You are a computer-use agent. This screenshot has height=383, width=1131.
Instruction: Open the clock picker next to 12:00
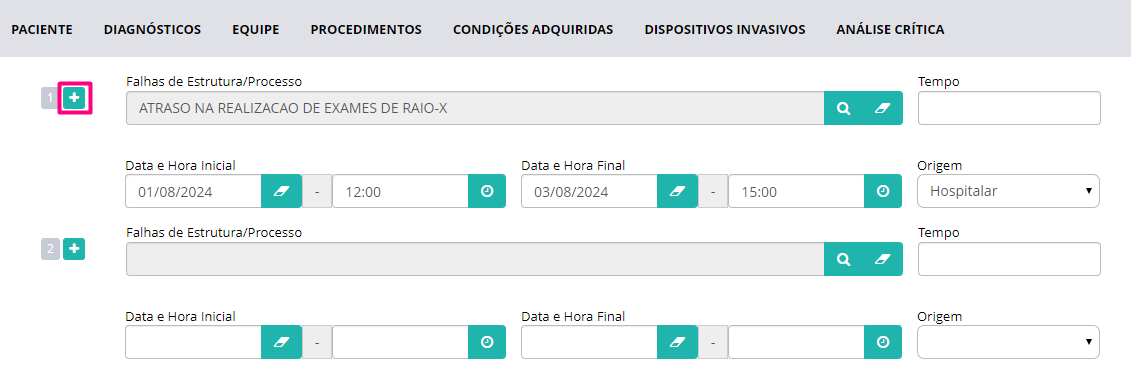(487, 191)
